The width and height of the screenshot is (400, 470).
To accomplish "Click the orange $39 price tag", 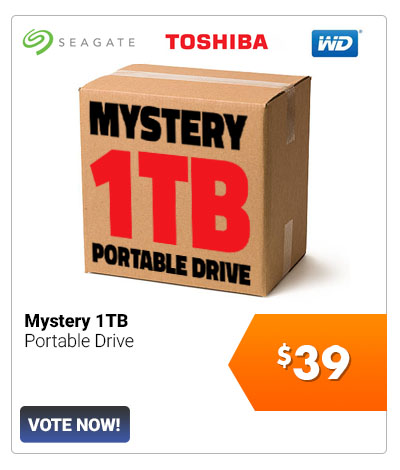I will click(x=308, y=362).
